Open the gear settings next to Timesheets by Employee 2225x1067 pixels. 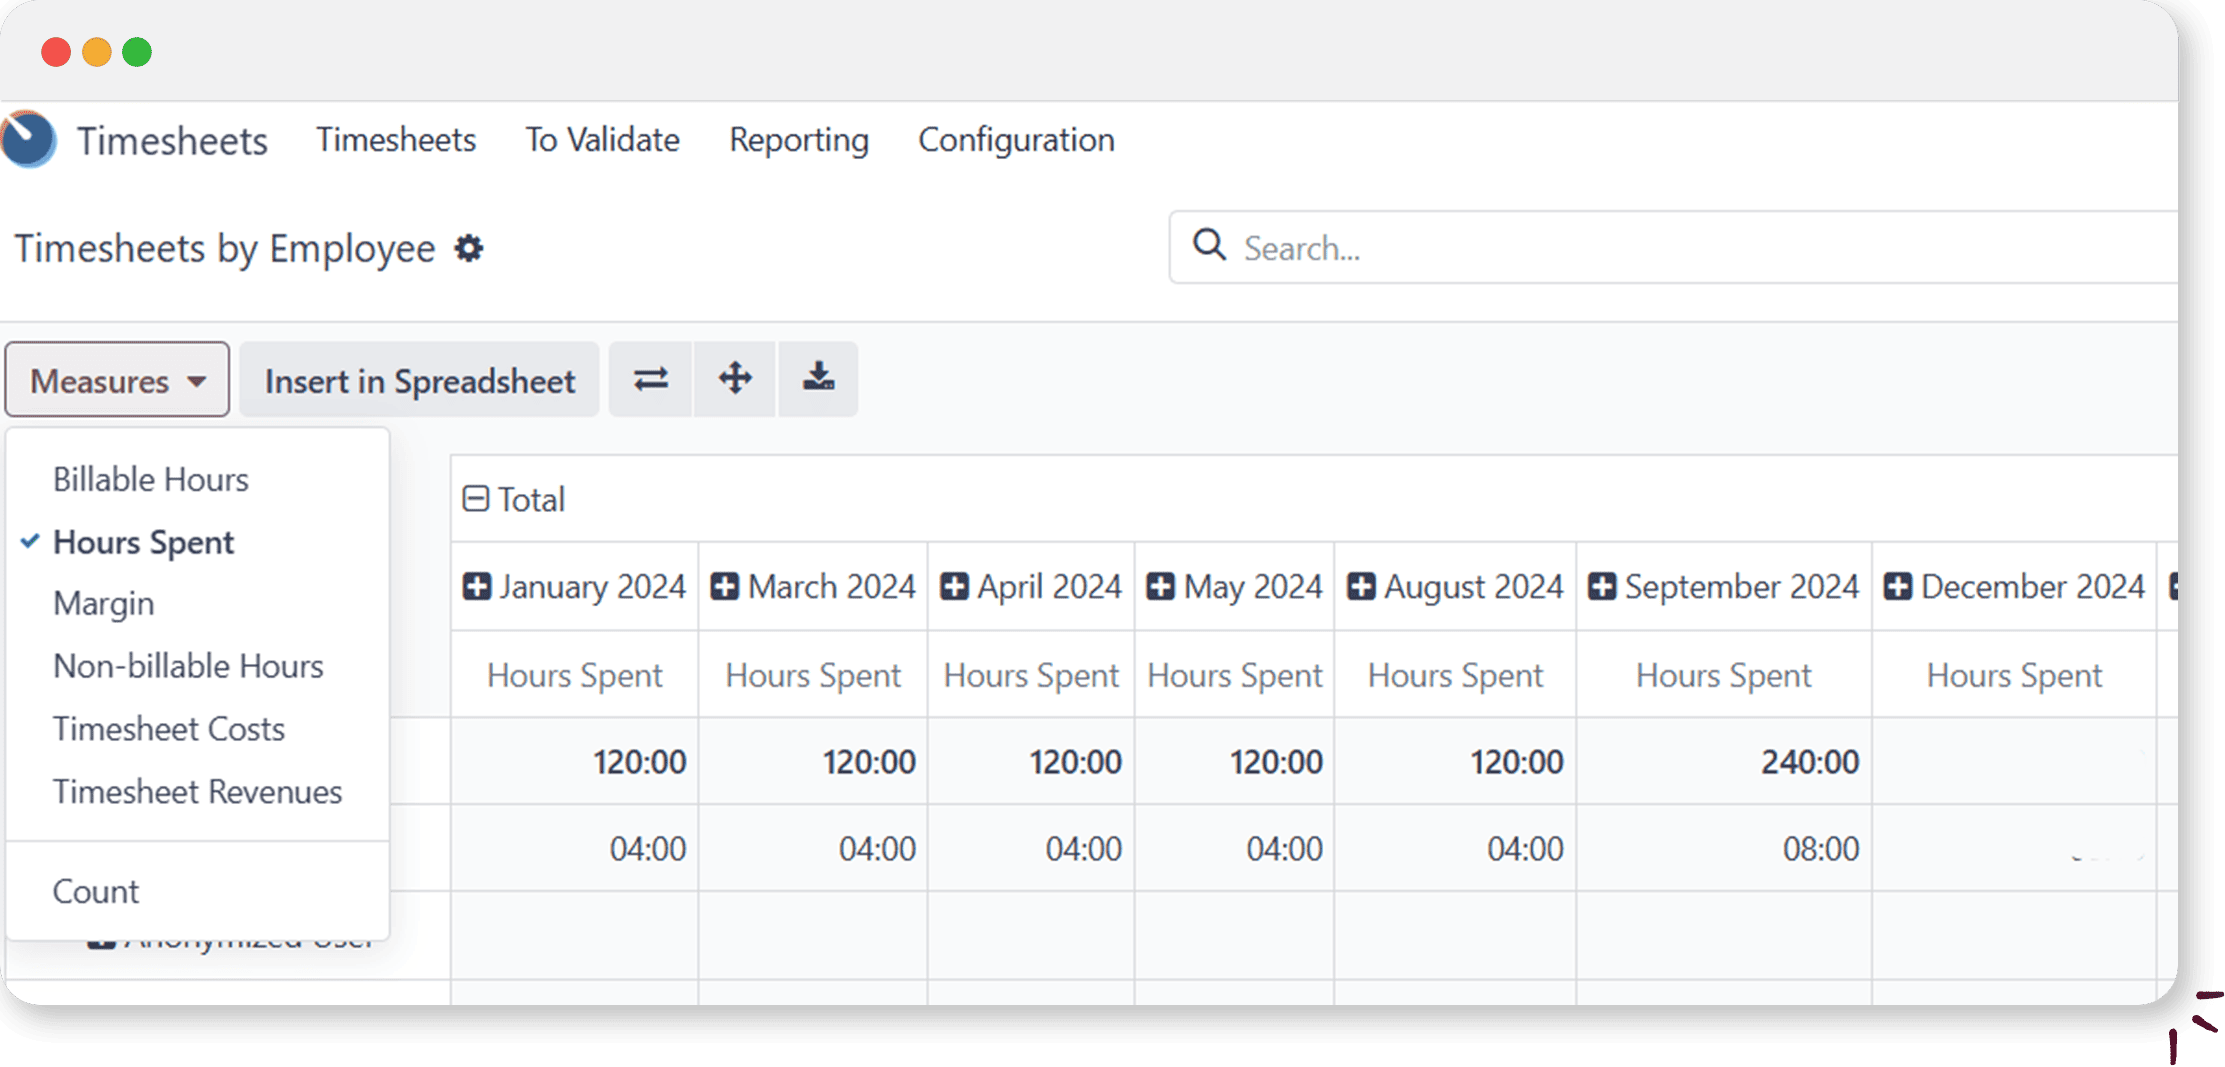(469, 248)
